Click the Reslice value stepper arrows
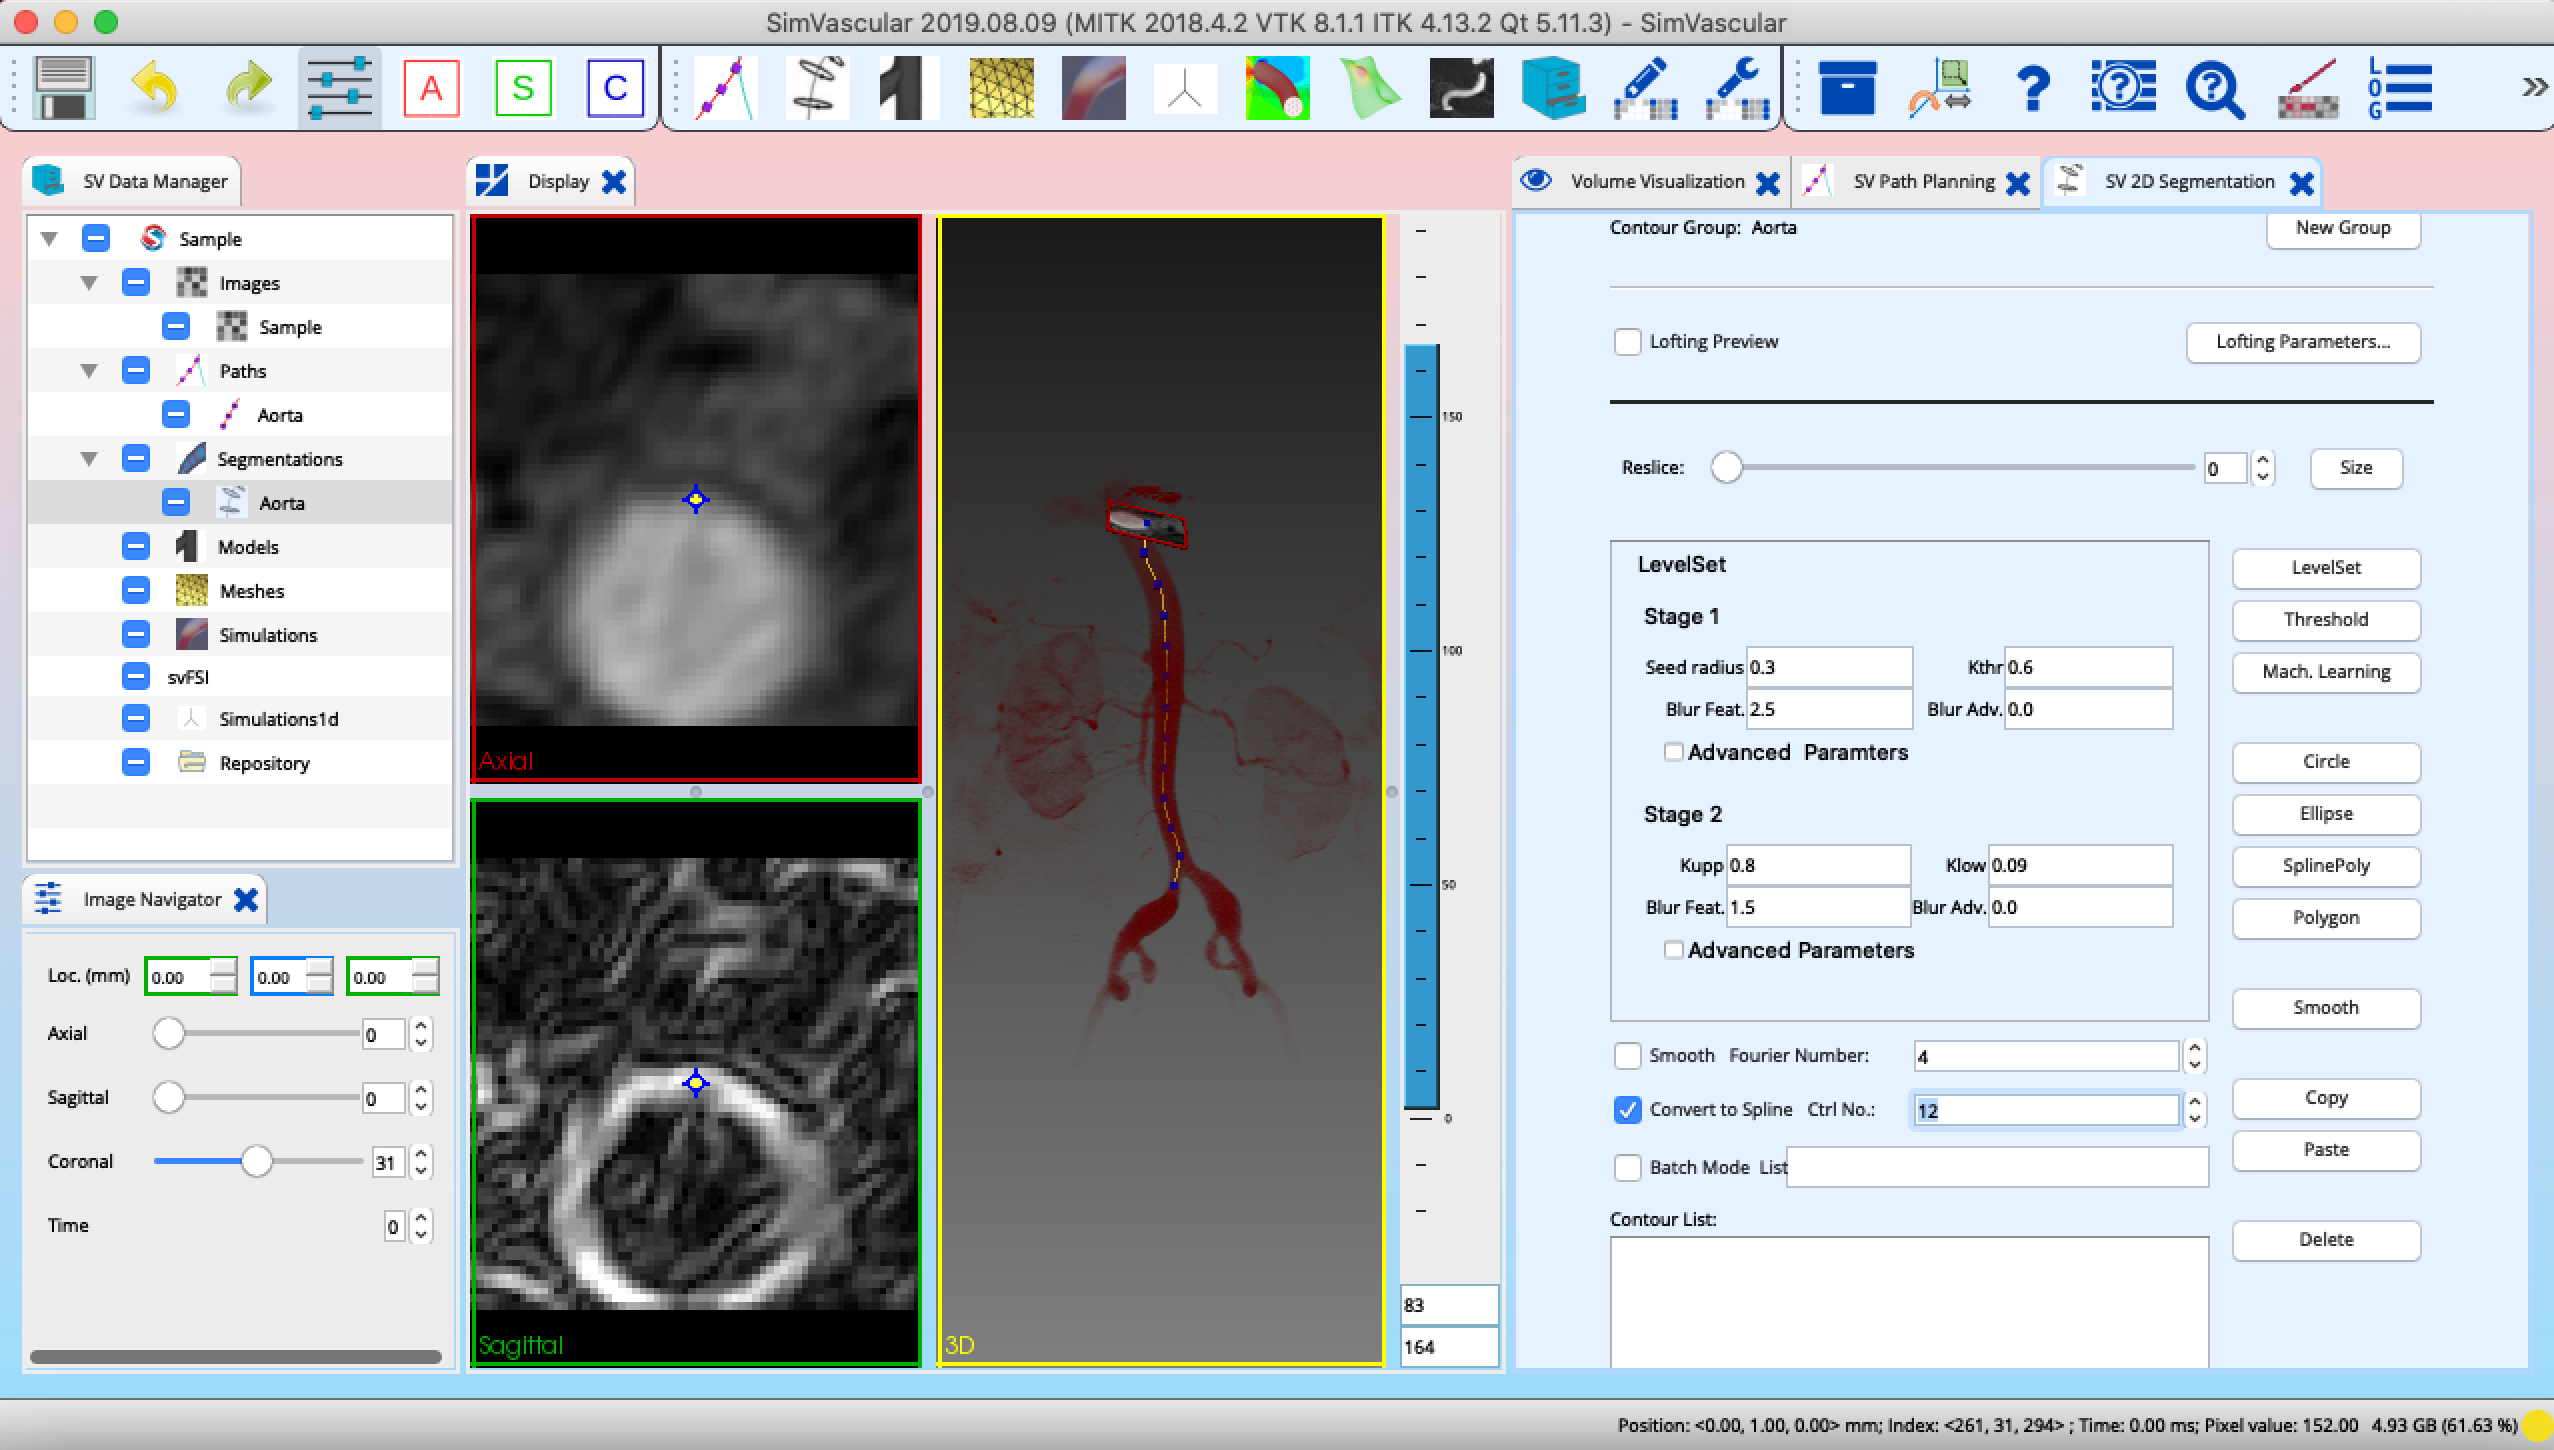Image resolution: width=2554 pixels, height=1450 pixels. (x=2263, y=468)
